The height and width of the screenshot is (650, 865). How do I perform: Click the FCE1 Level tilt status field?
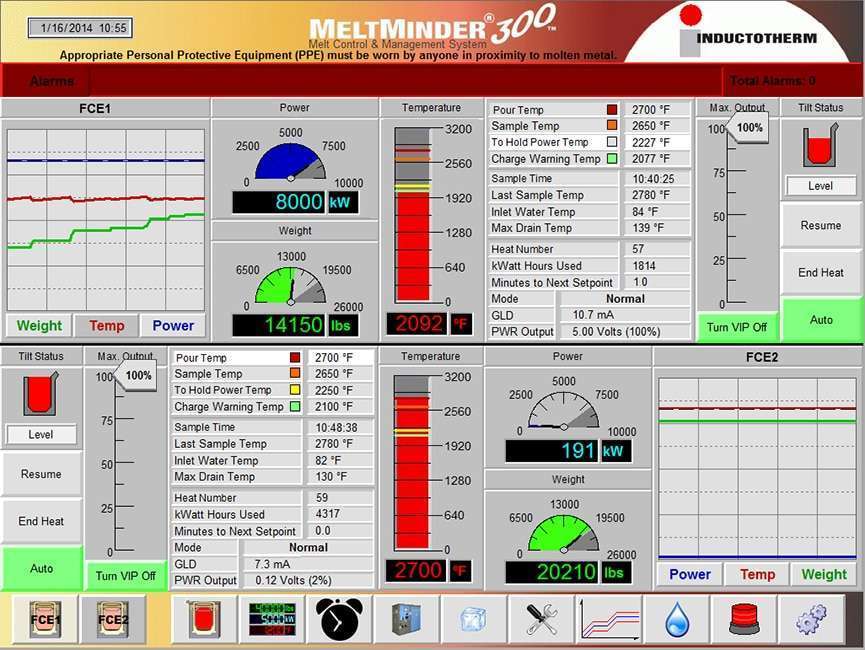pos(821,186)
